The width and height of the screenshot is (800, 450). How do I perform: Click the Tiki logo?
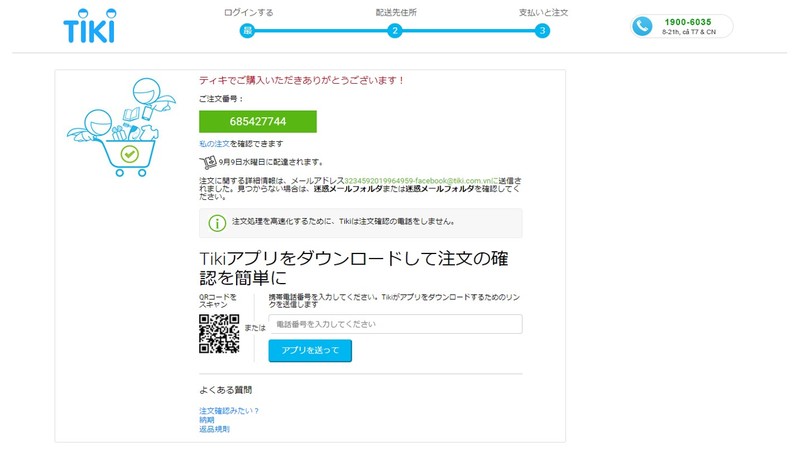tap(88, 25)
